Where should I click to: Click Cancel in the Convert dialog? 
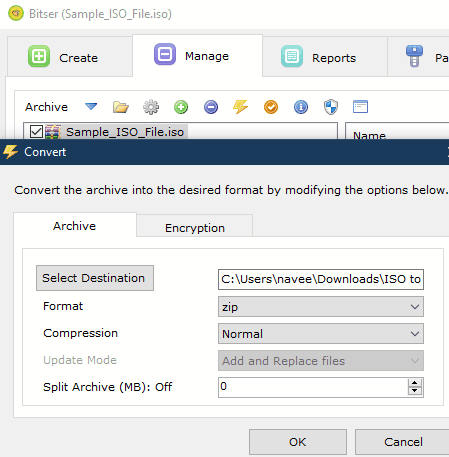point(403,442)
